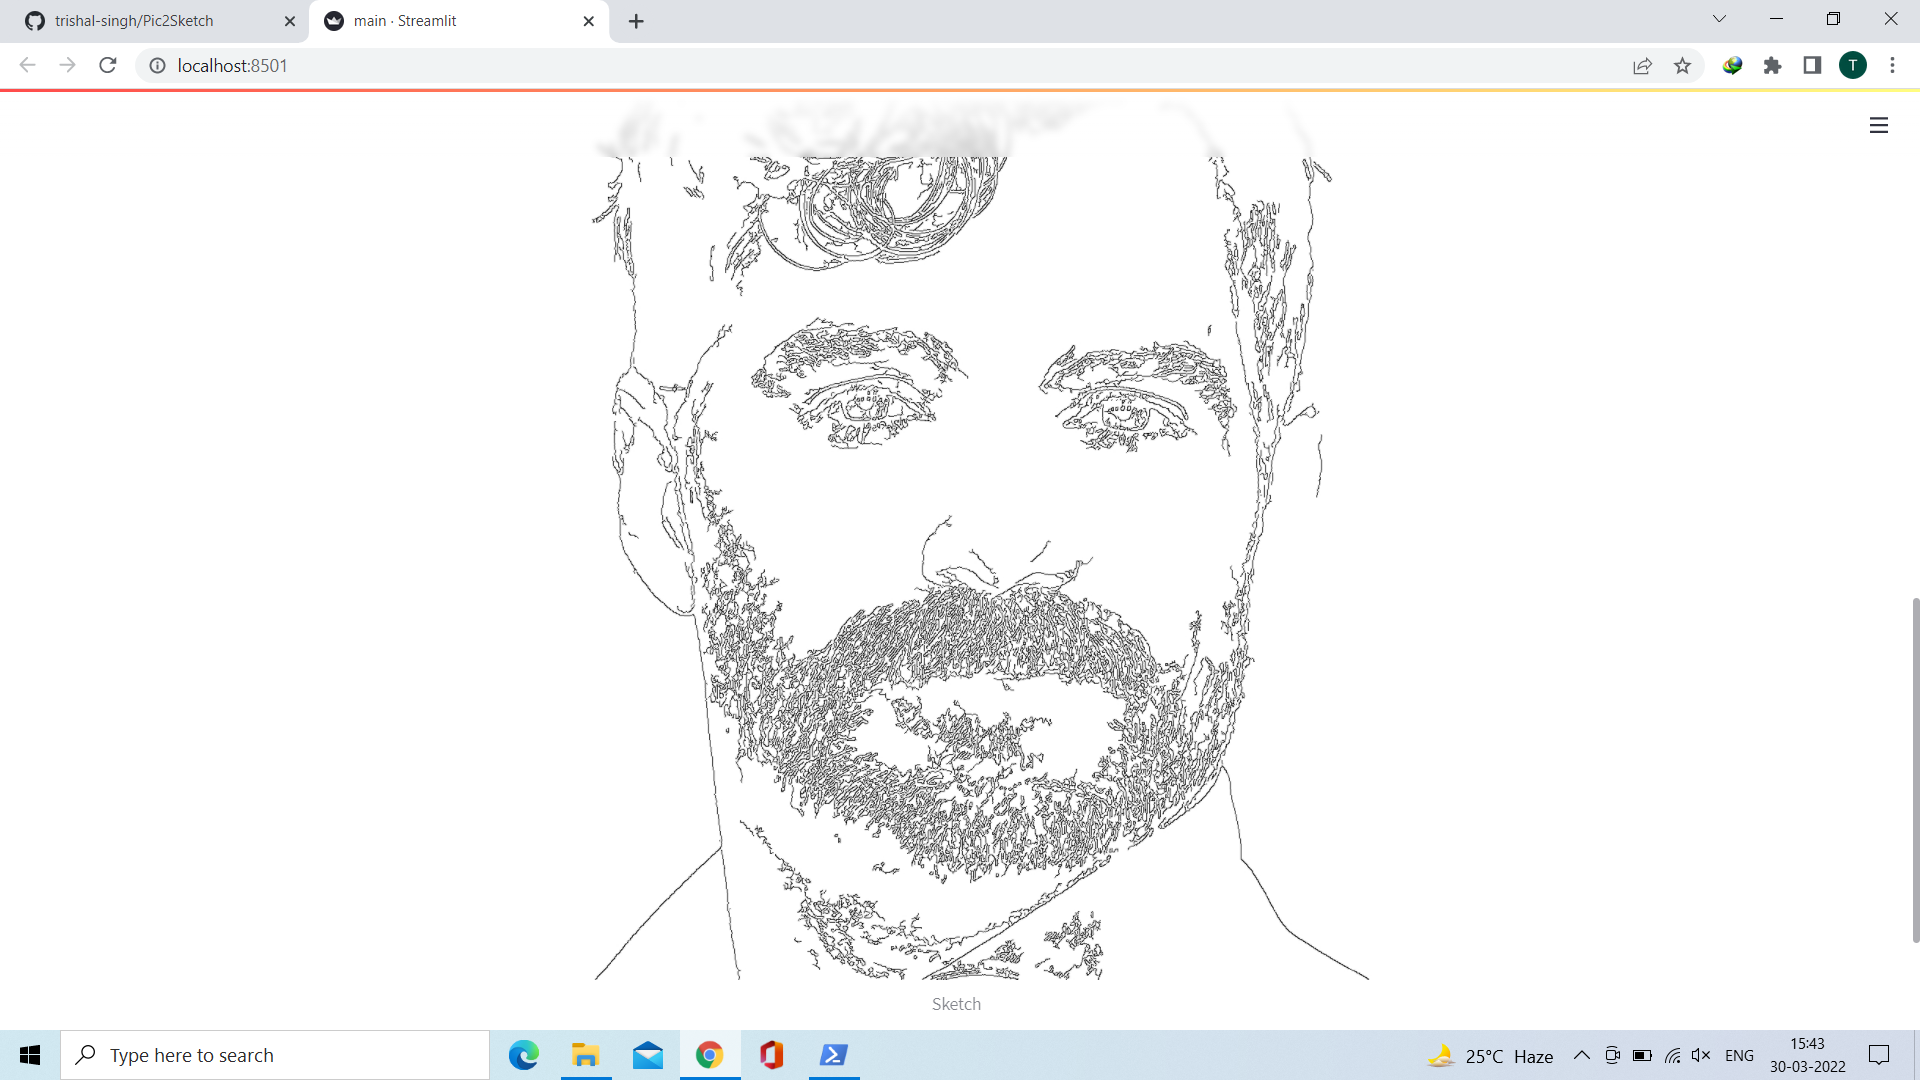The width and height of the screenshot is (1920, 1080).
Task: Click the page vertical scrollbar
Action: pyautogui.click(x=1914, y=770)
